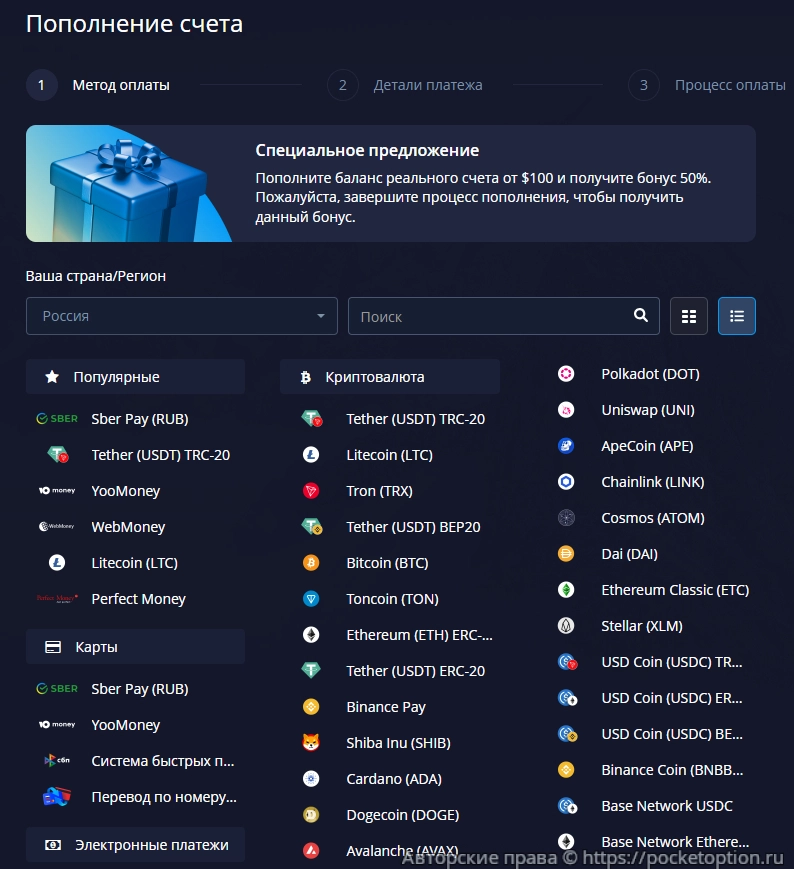This screenshot has width=794, height=869.
Task: Click the SBER logo under Популярные
Action: click(x=57, y=418)
